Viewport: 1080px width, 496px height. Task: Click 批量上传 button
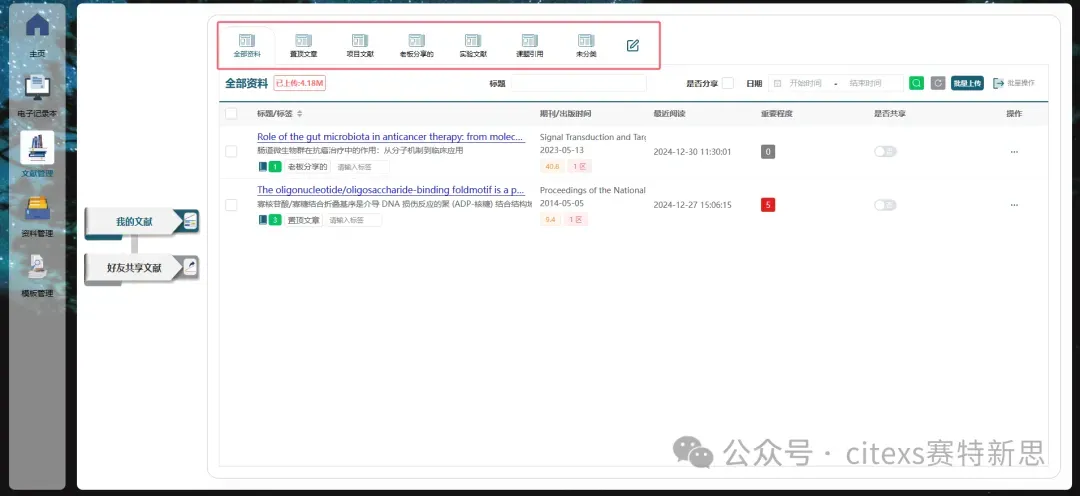click(x=967, y=83)
